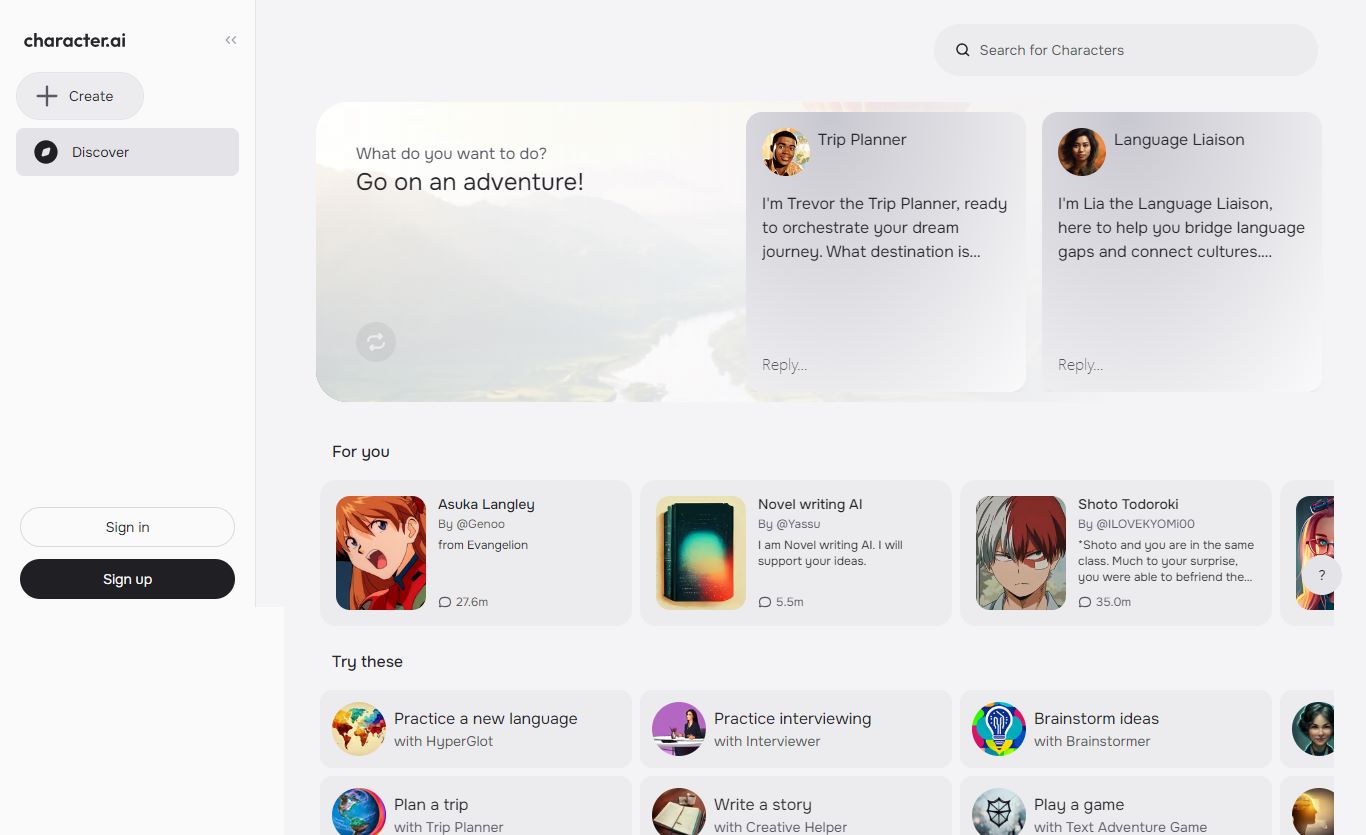Shuffle the adventure prompt with refresh icon

coord(376,342)
